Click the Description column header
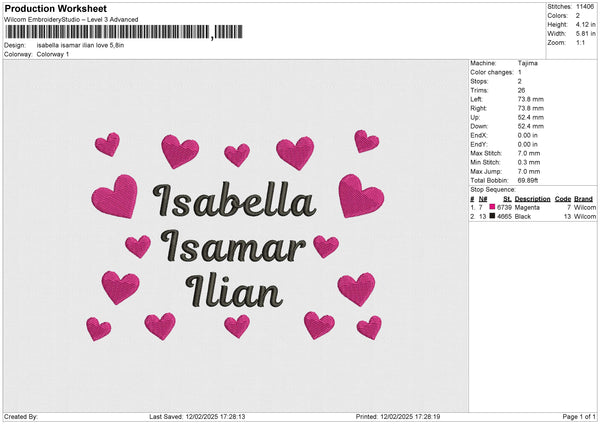Image resolution: width=600 pixels, height=424 pixels. point(532,199)
